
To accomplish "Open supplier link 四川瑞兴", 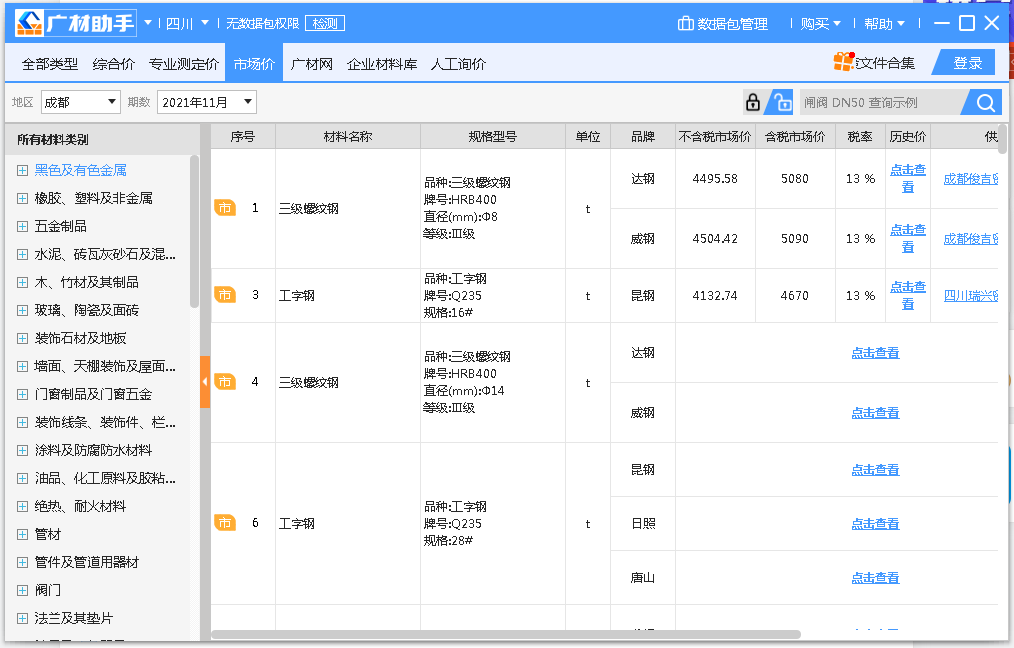I will 971,296.
